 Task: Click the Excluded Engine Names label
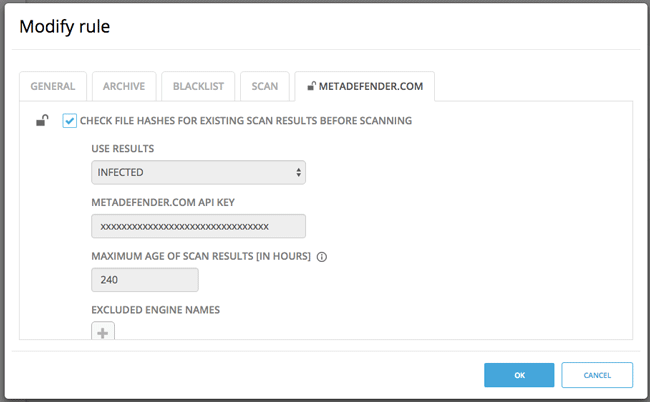click(155, 310)
